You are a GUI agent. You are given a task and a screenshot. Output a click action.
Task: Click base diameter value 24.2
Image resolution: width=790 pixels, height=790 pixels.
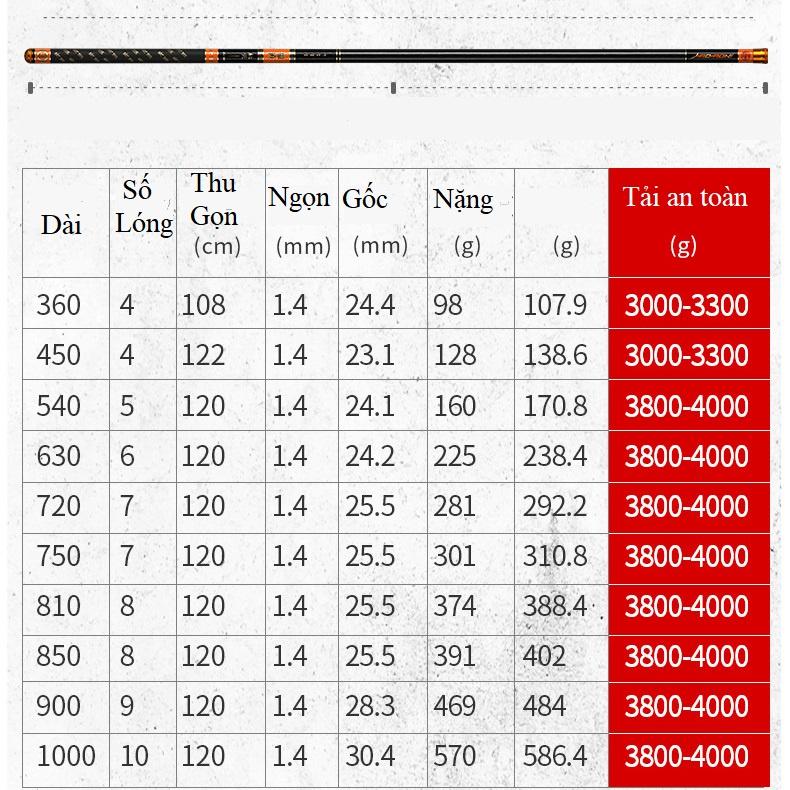pyautogui.click(x=370, y=456)
